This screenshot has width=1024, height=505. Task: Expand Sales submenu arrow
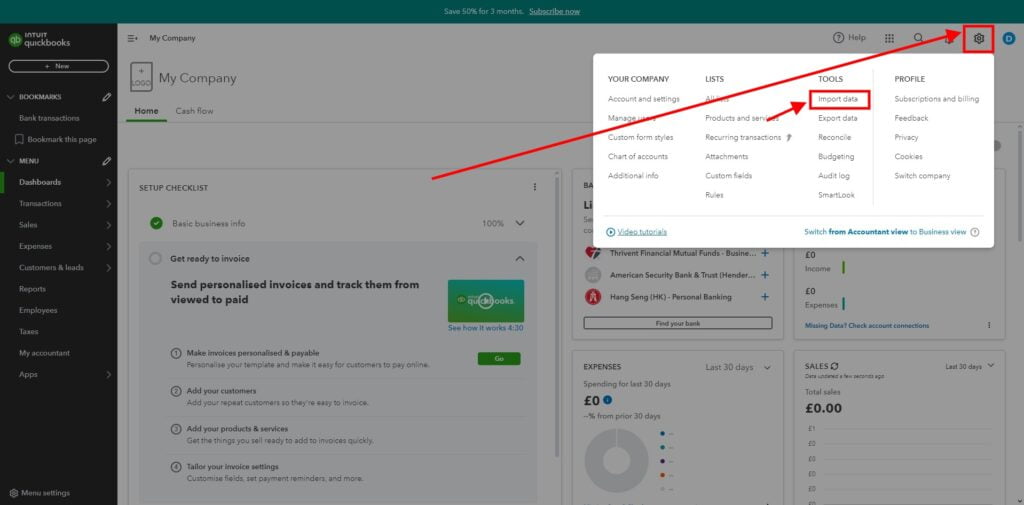pyautogui.click(x=108, y=225)
